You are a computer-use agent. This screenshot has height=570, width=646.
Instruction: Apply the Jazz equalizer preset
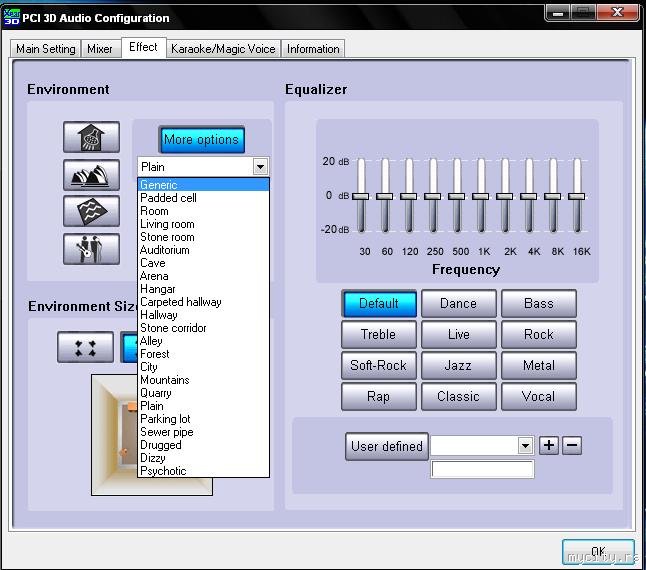(459, 365)
